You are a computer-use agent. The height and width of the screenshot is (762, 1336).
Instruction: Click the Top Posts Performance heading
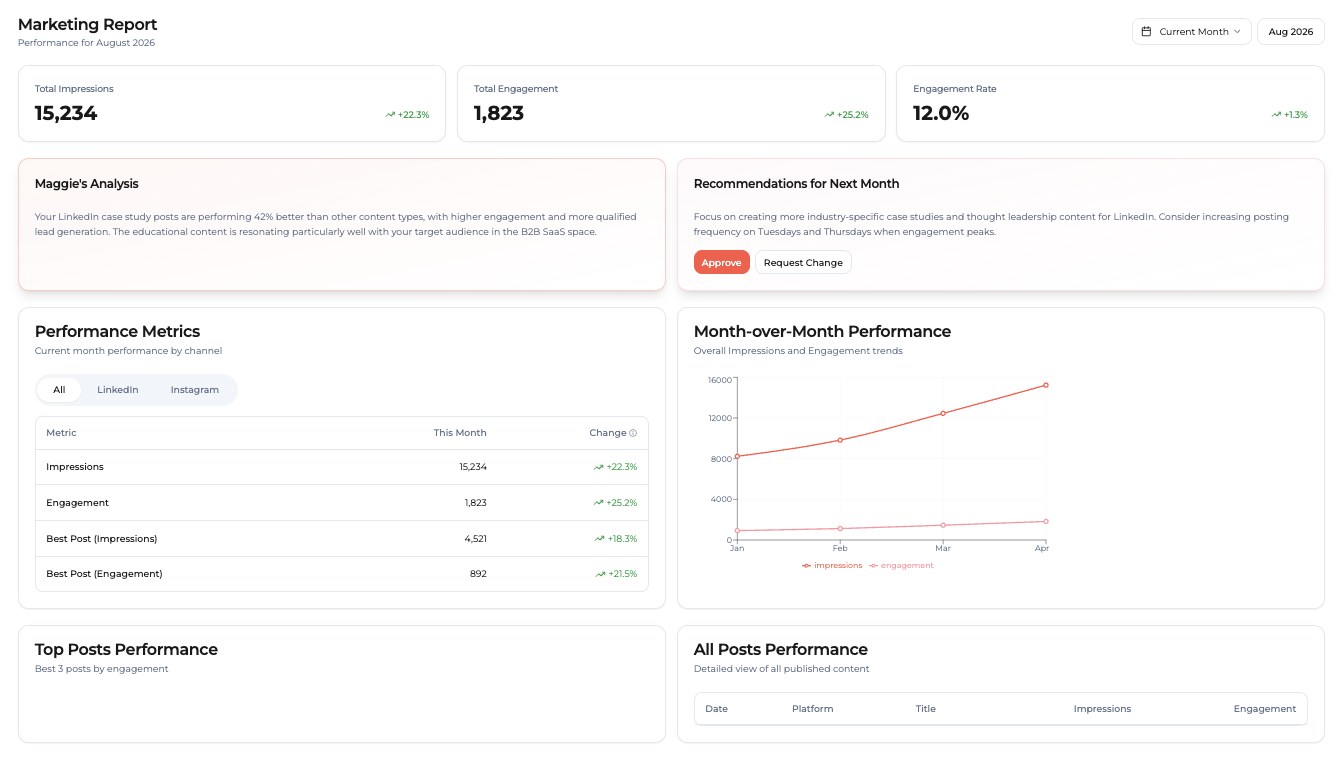point(126,650)
